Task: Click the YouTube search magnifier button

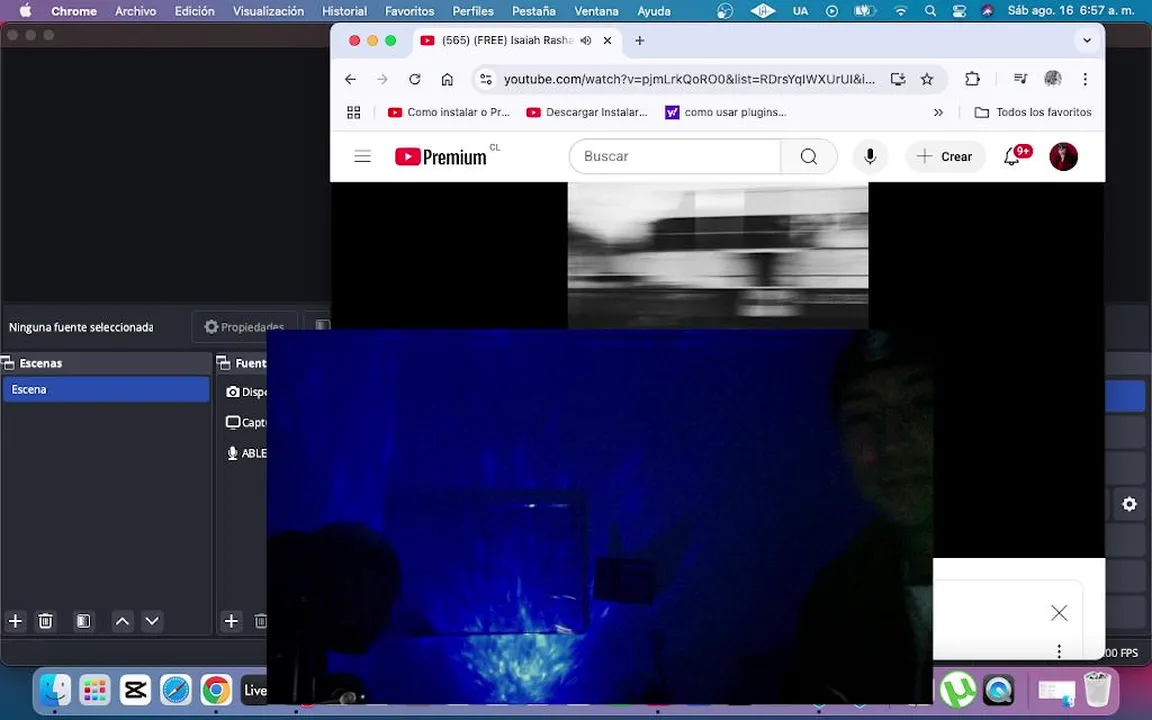Action: pyautogui.click(x=809, y=156)
